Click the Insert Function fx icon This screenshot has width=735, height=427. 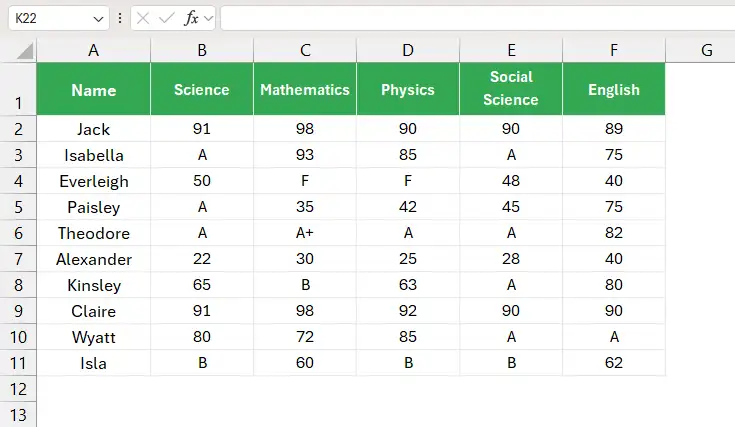click(x=191, y=18)
